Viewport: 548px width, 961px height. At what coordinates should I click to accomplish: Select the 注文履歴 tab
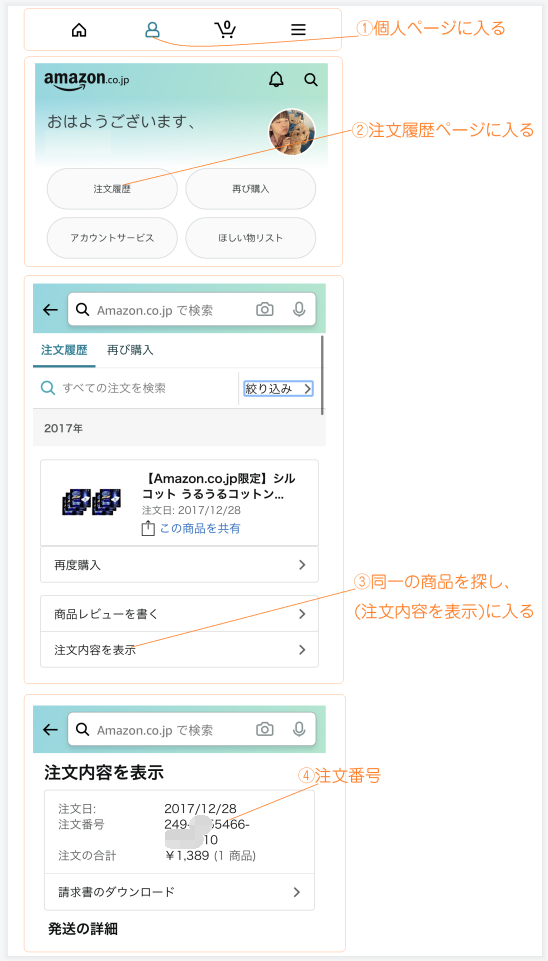(x=64, y=350)
